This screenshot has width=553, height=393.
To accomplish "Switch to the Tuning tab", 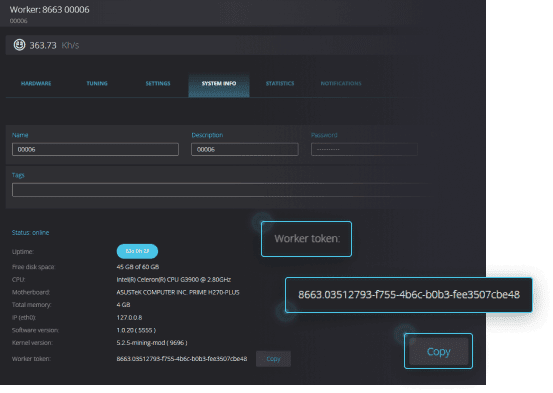I will click(x=97, y=84).
